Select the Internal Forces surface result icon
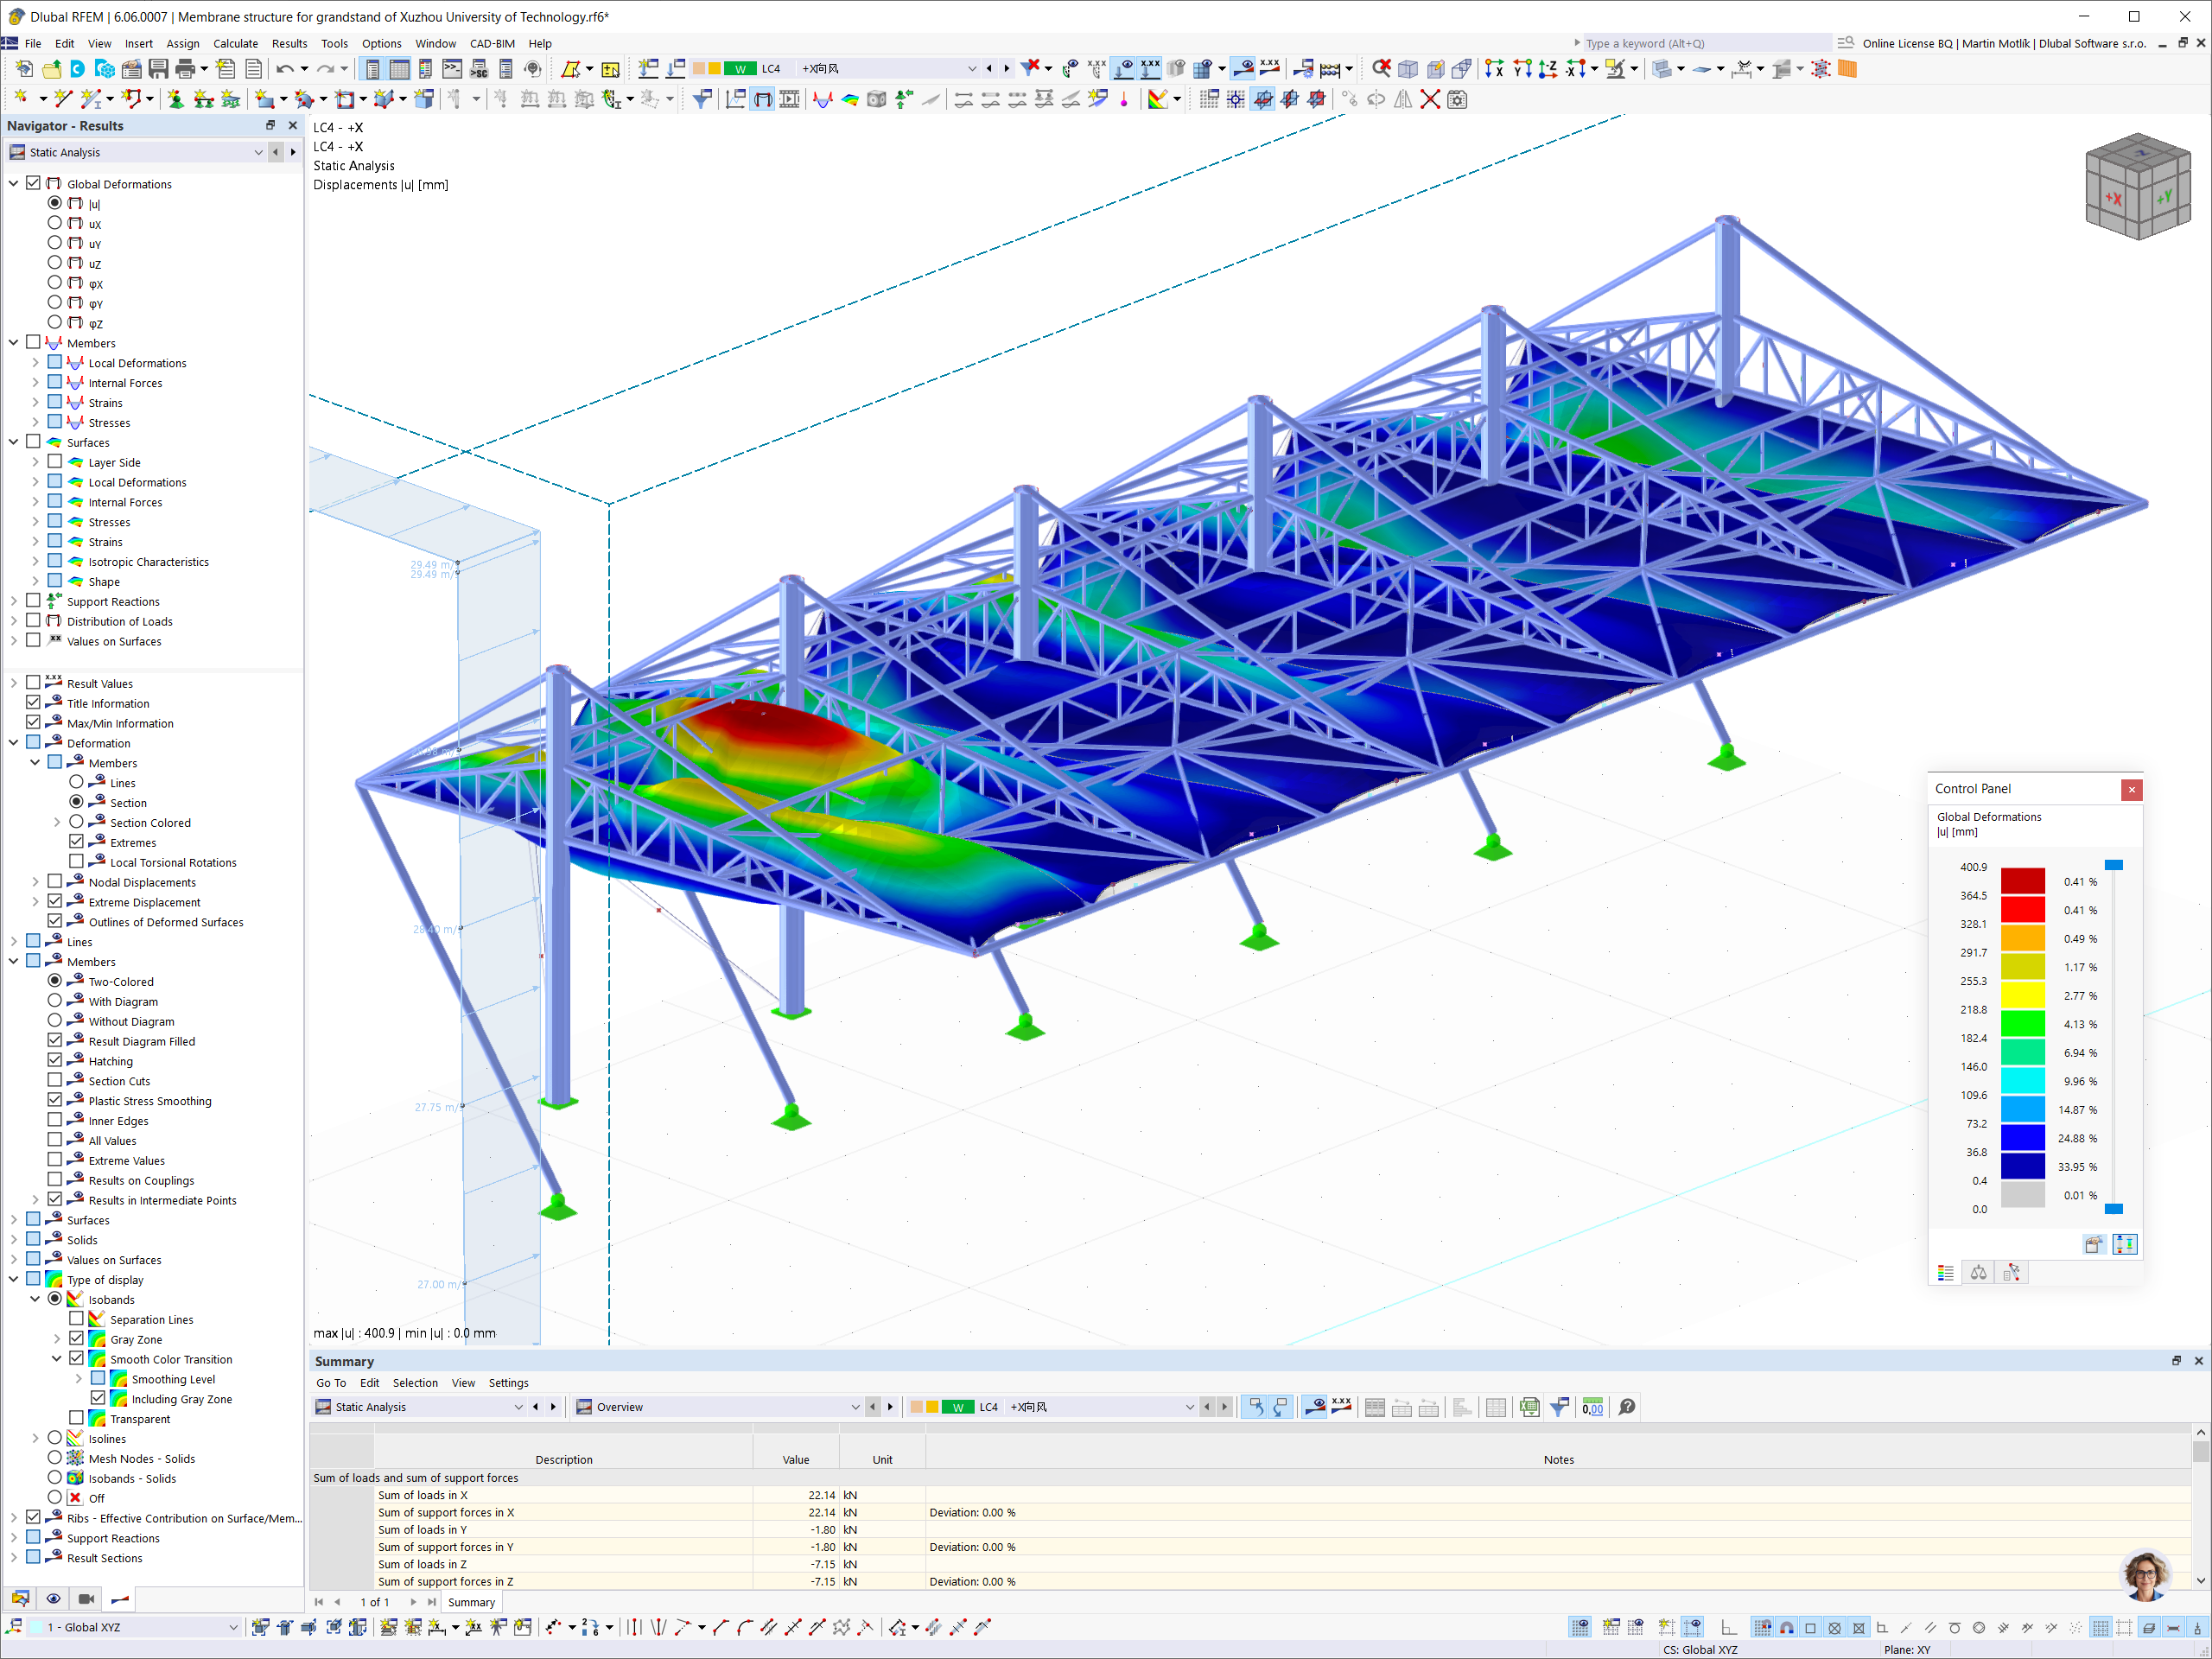The width and height of the screenshot is (2212, 1659). [75, 502]
